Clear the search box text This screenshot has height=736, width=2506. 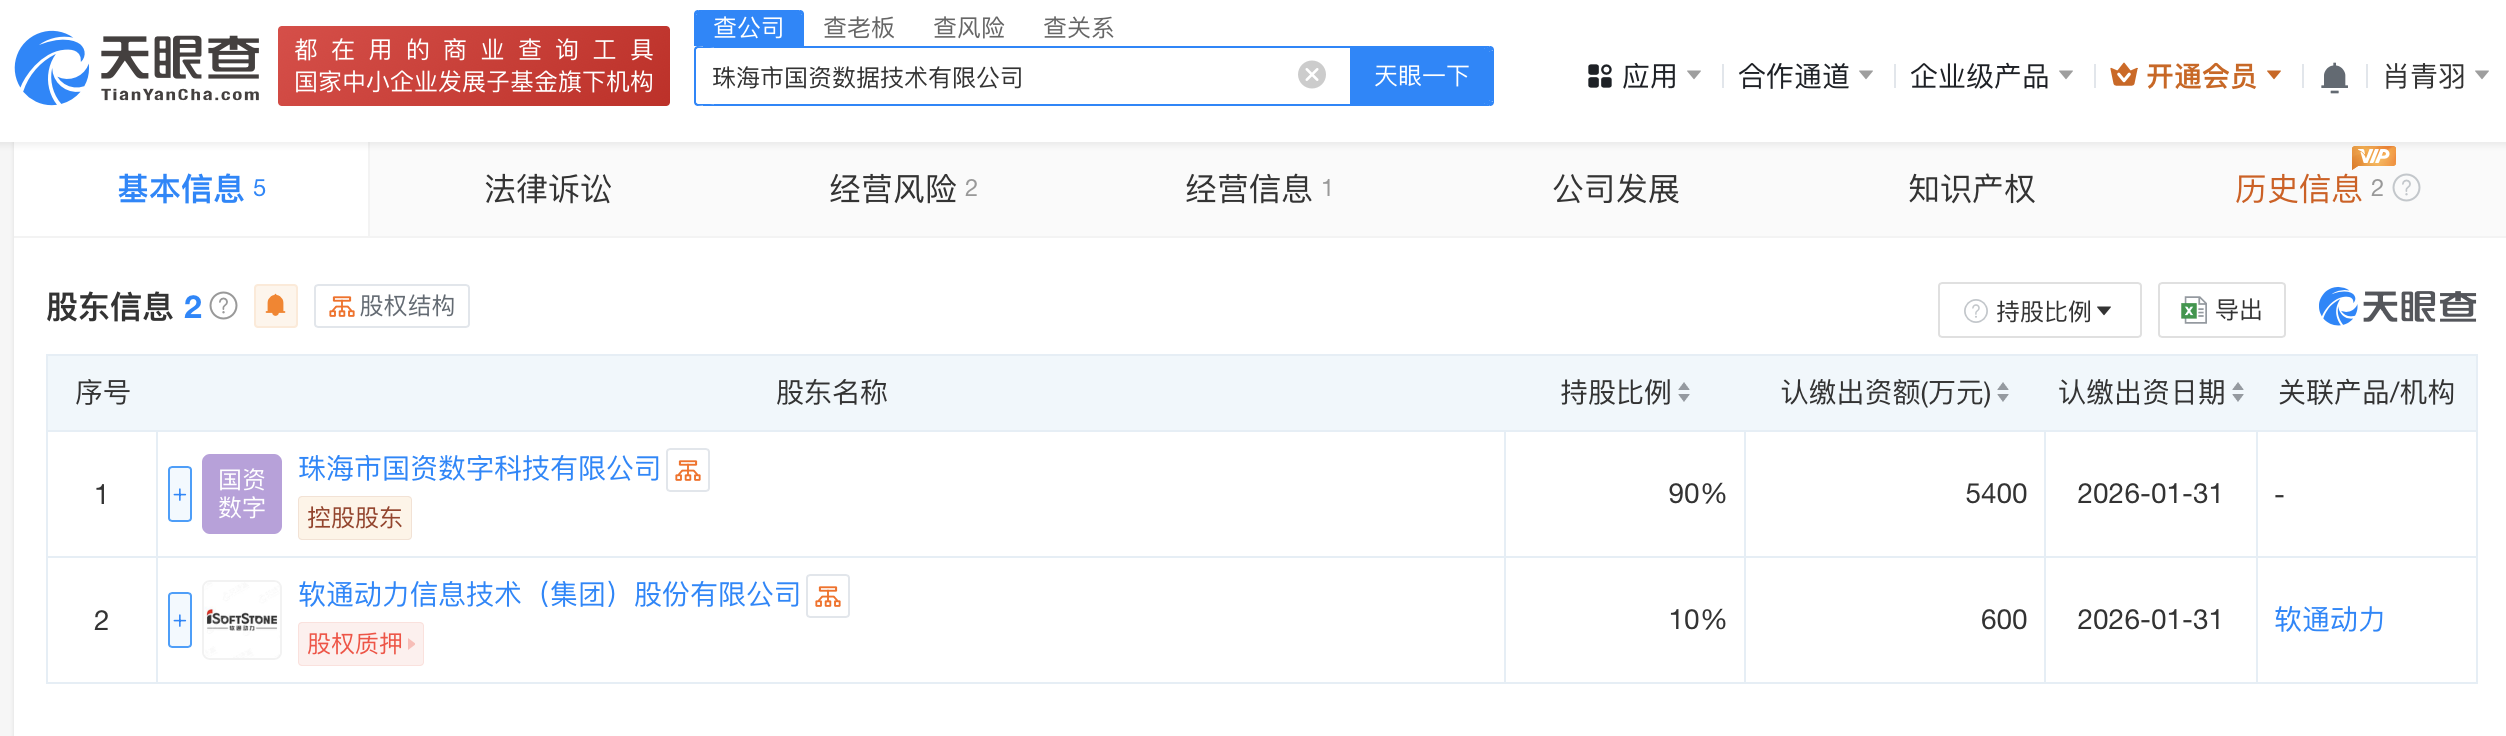pos(1311,75)
